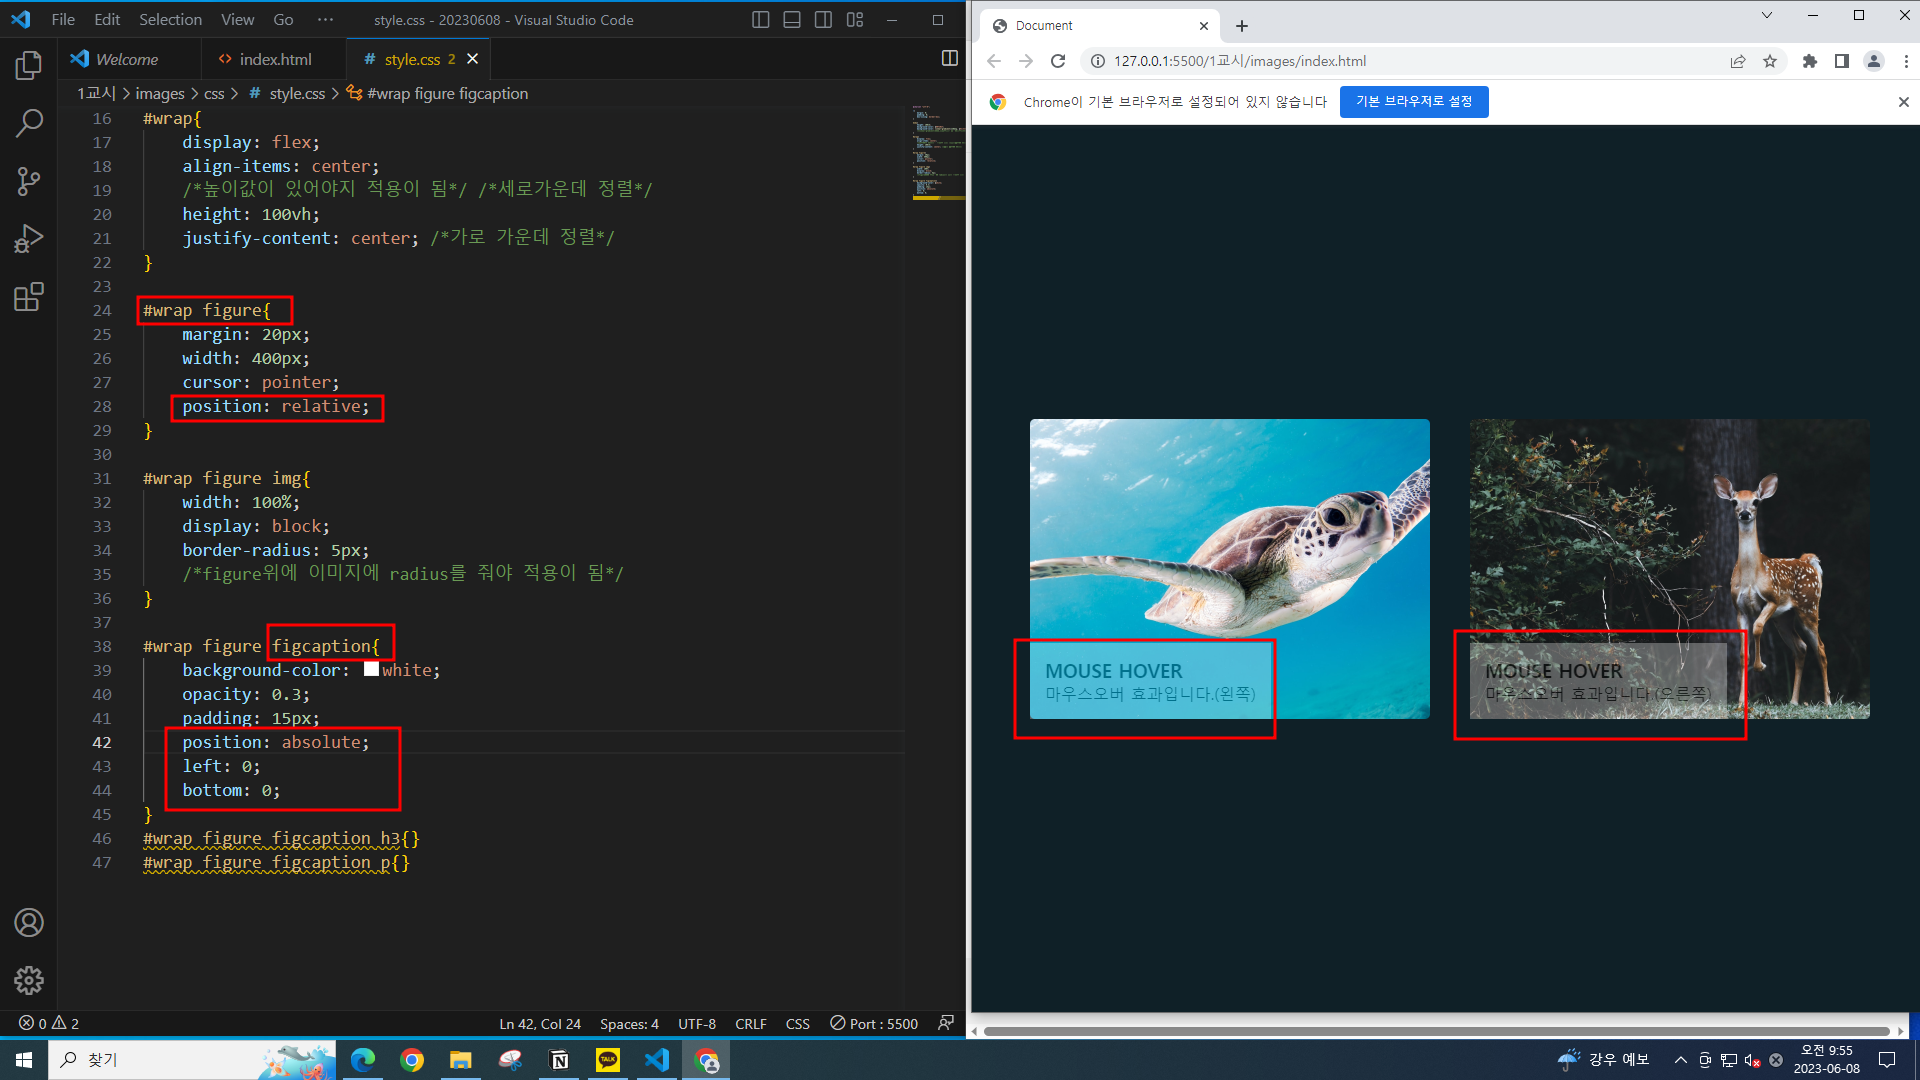Image resolution: width=1920 pixels, height=1080 pixels.
Task: Open the Explorer view in activity bar
Action: click(x=29, y=66)
